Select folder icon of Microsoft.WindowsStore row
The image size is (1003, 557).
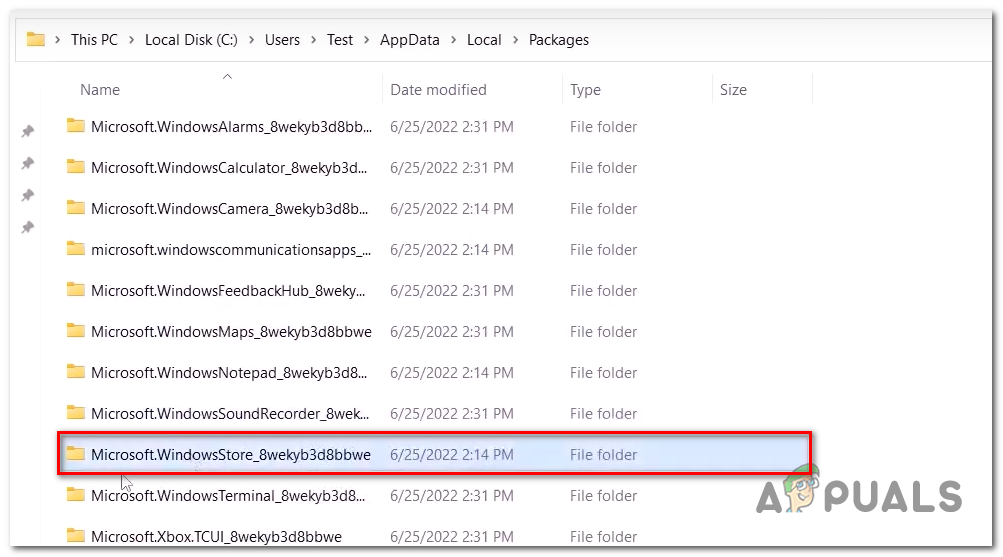click(x=75, y=453)
